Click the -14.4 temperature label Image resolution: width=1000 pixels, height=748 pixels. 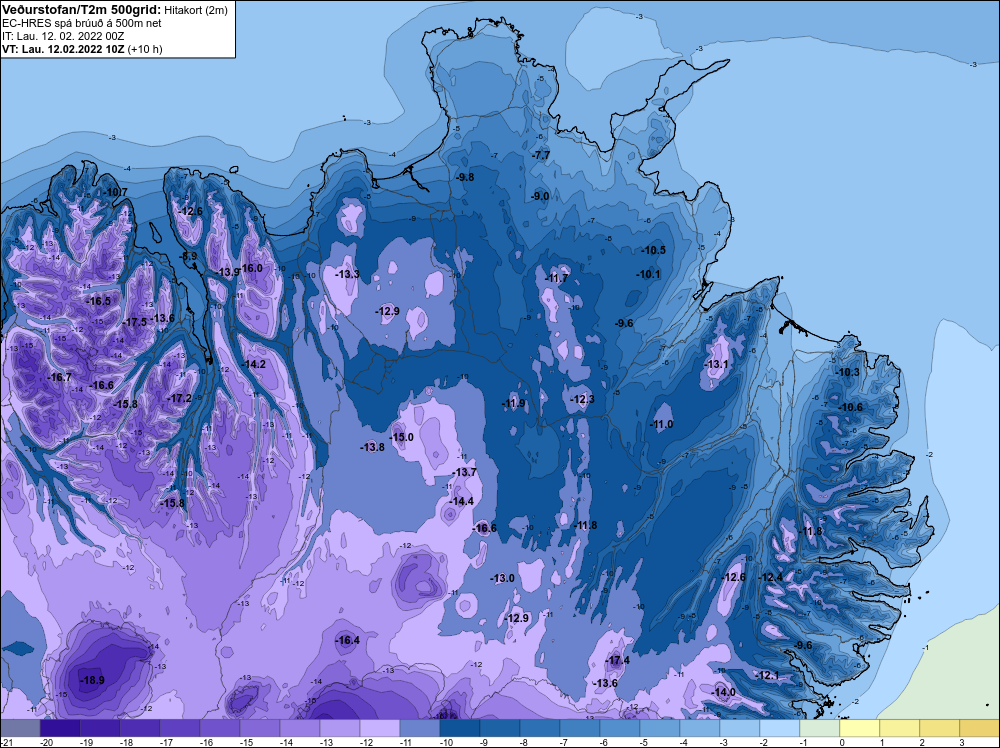click(x=461, y=501)
